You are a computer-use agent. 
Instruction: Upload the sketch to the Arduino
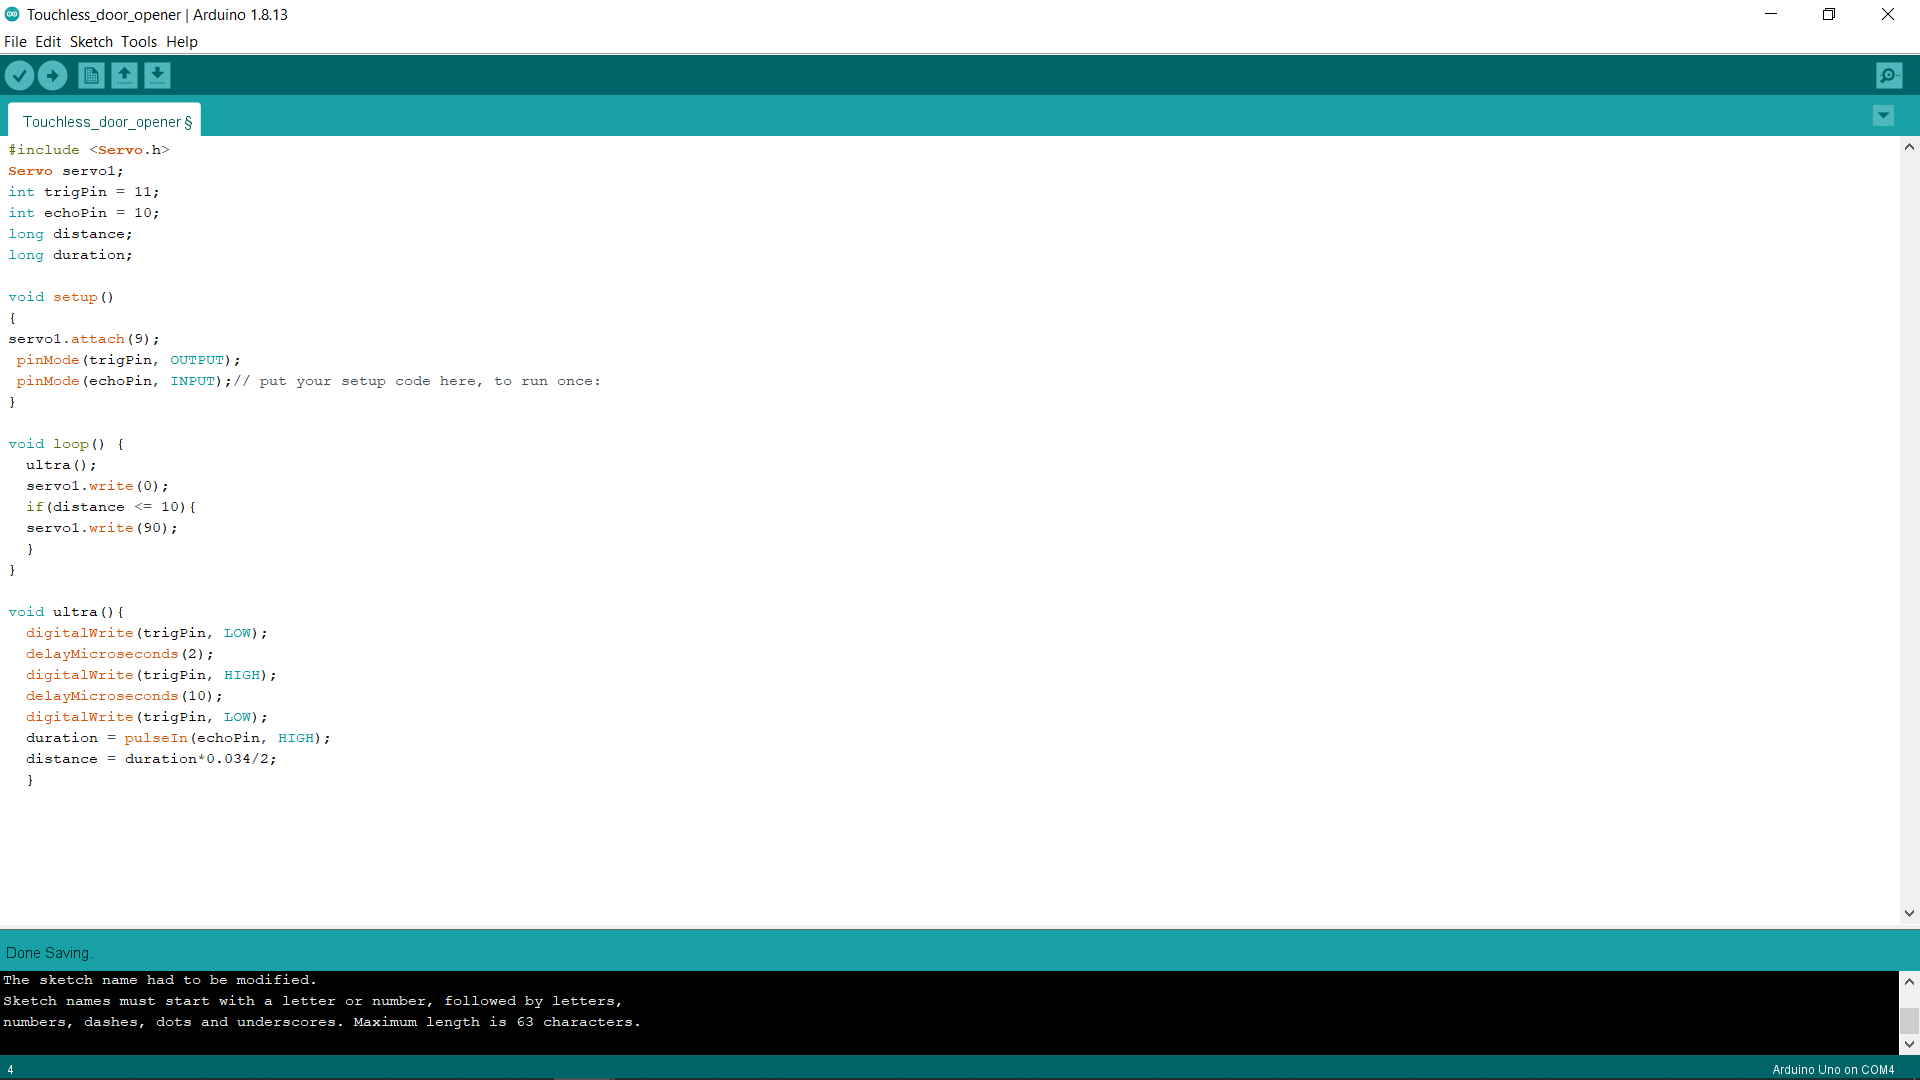pyautogui.click(x=52, y=75)
